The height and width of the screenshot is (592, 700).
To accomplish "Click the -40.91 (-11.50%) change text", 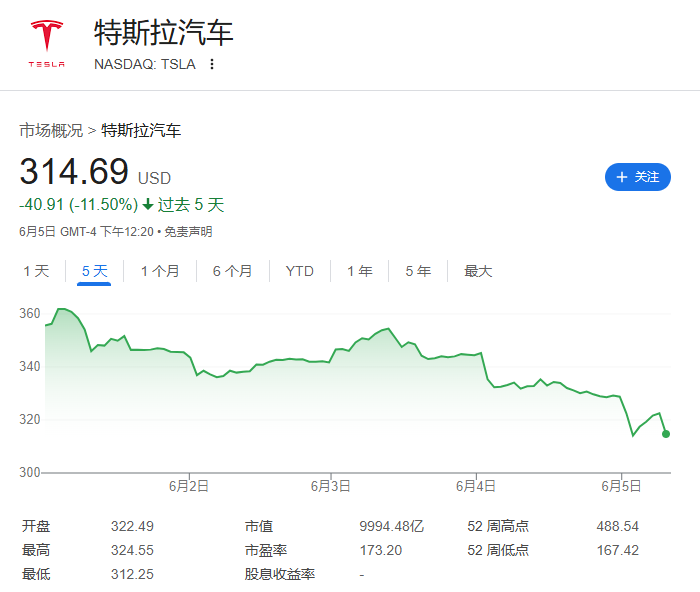I will click(x=79, y=205).
